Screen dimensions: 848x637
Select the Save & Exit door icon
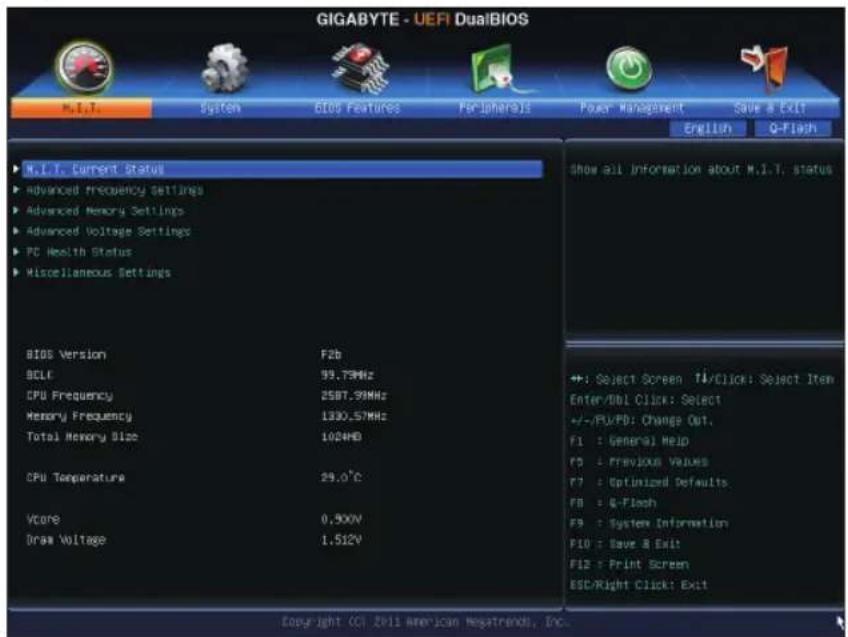pyautogui.click(x=765, y=68)
